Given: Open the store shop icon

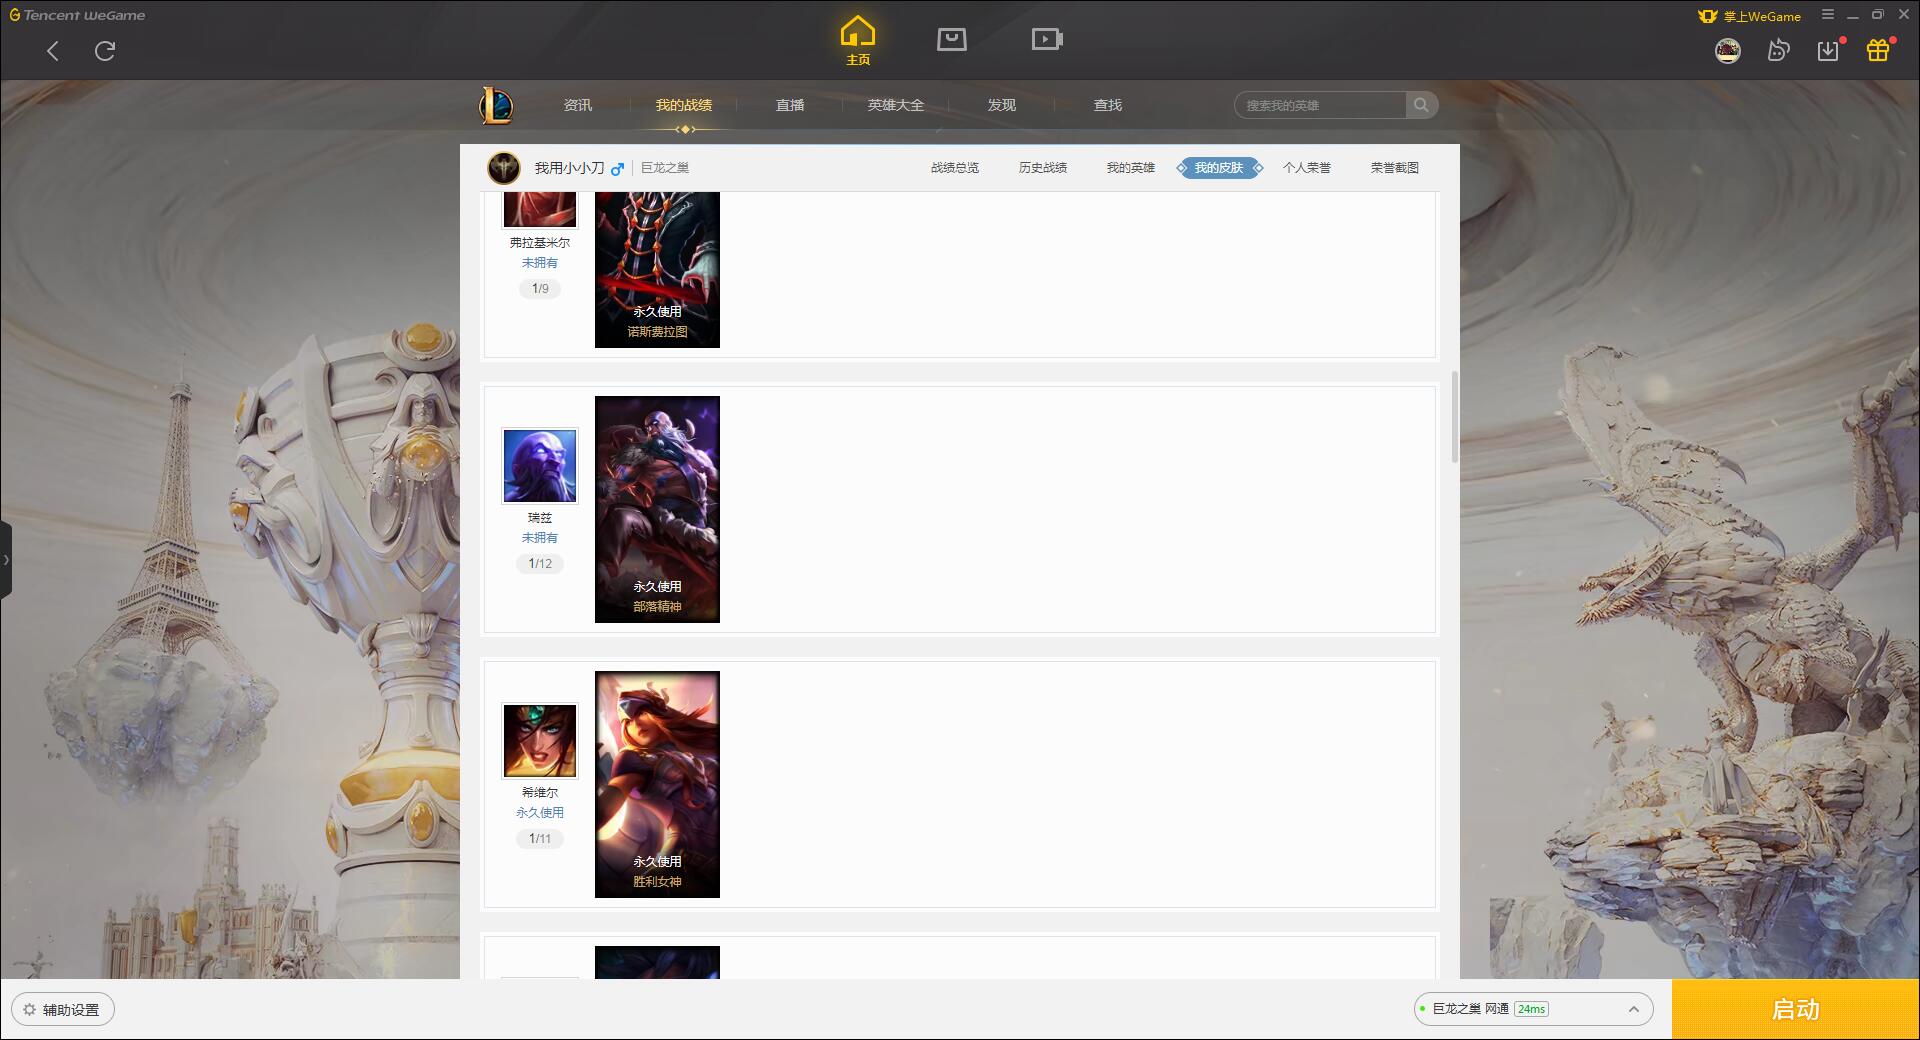Looking at the screenshot, I should pos(952,39).
